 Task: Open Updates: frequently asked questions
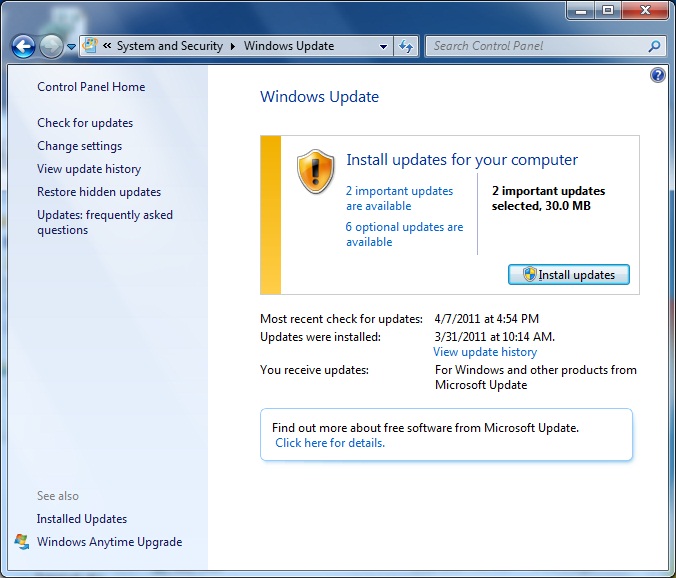click(x=105, y=222)
